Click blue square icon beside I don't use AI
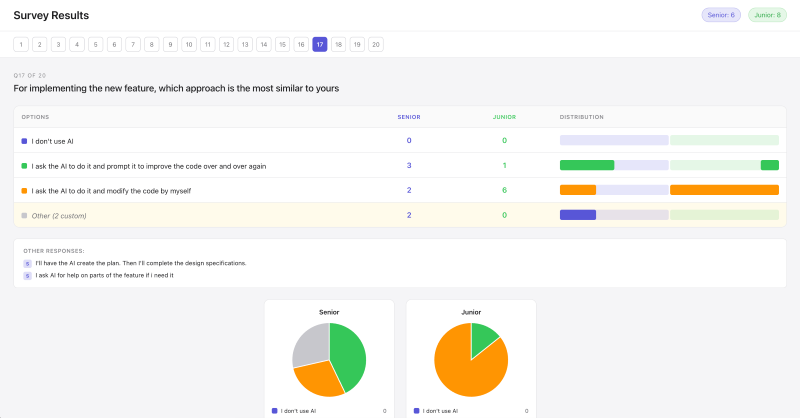The width and height of the screenshot is (800, 418). coord(25,141)
